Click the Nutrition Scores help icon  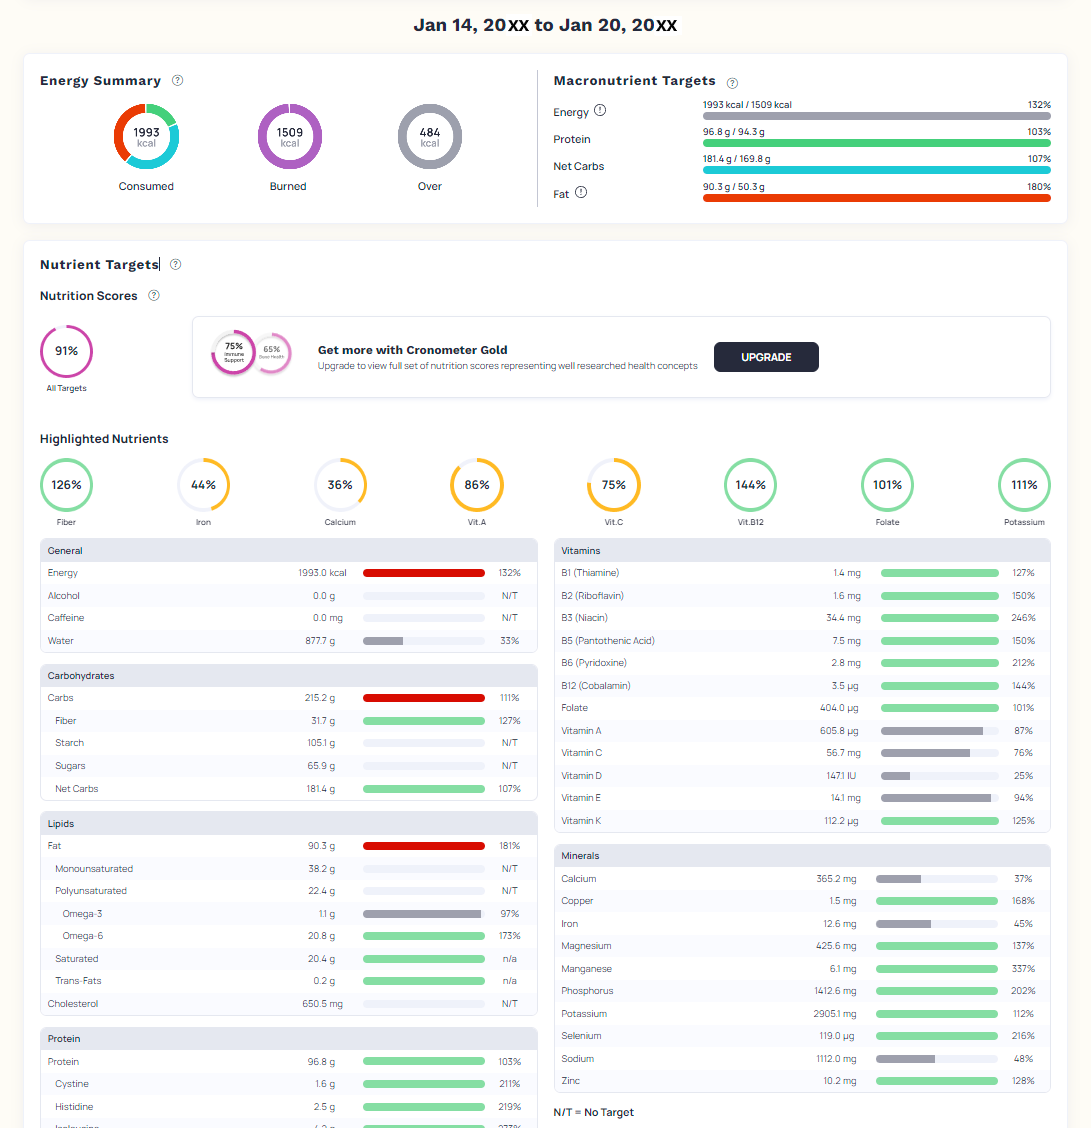click(154, 295)
